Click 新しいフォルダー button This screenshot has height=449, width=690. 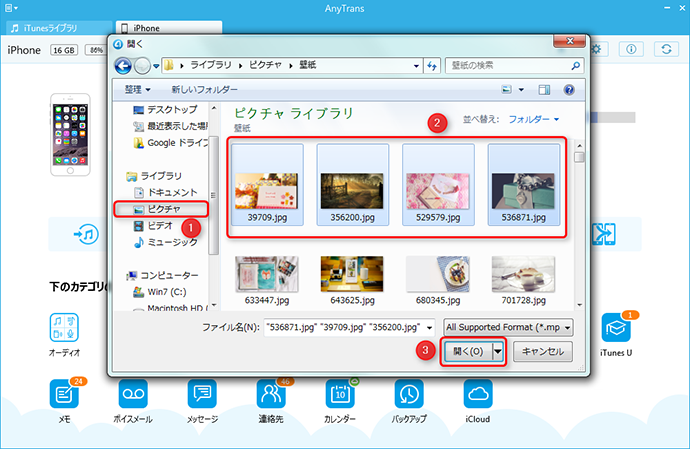tap(205, 90)
